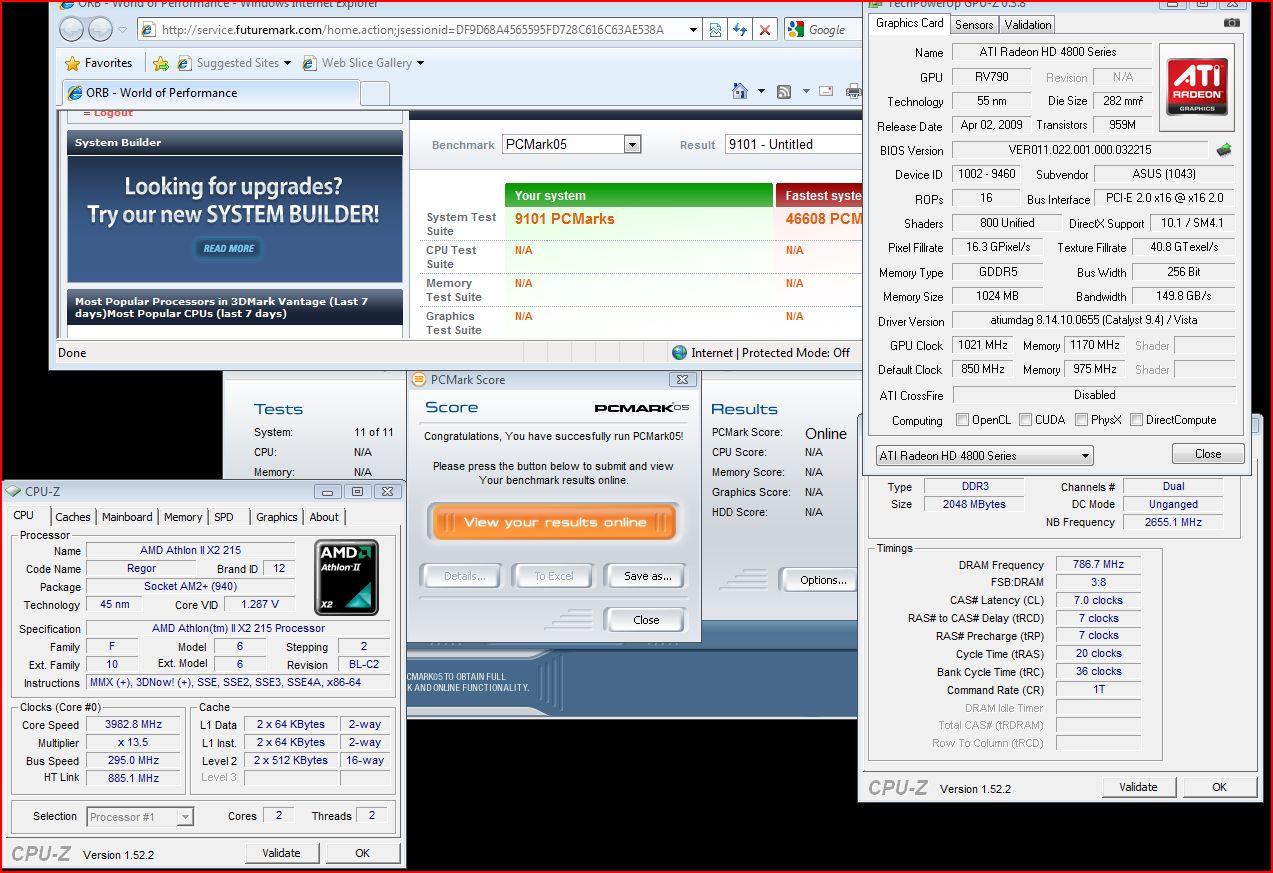Click the Add to Favorites Bar icon
The width and height of the screenshot is (1273, 873).
pyautogui.click(x=160, y=63)
